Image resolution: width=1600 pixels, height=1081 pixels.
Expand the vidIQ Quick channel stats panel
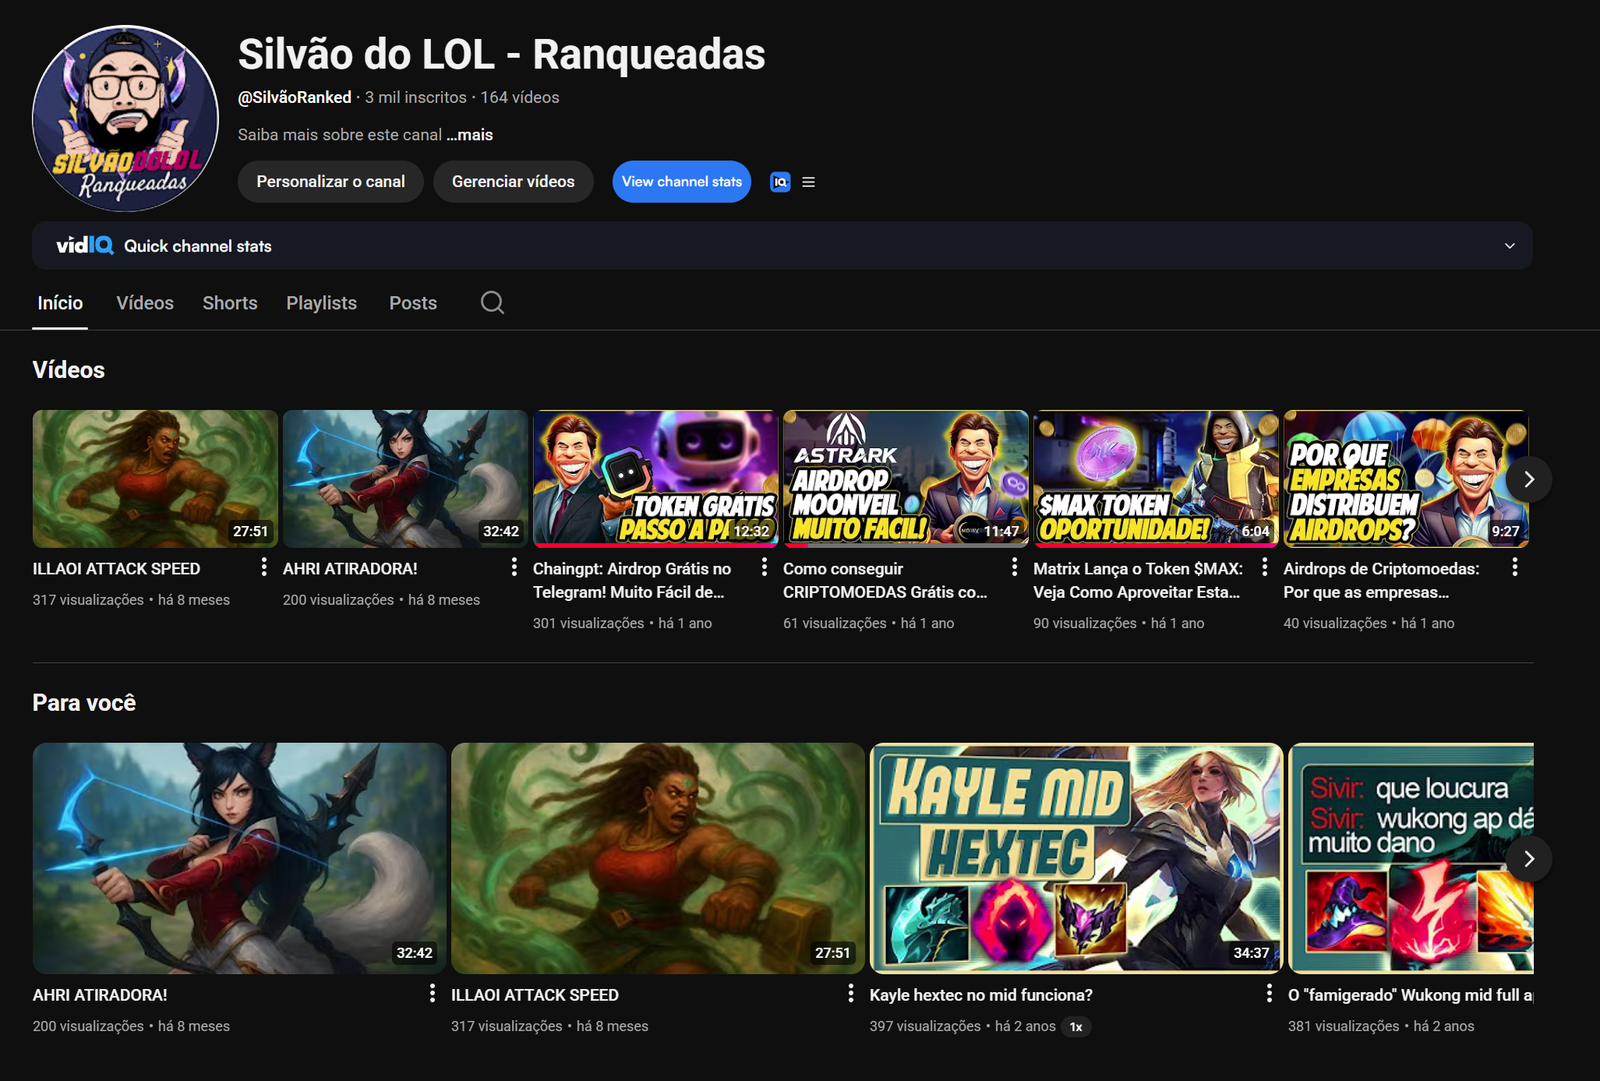tap(1510, 246)
